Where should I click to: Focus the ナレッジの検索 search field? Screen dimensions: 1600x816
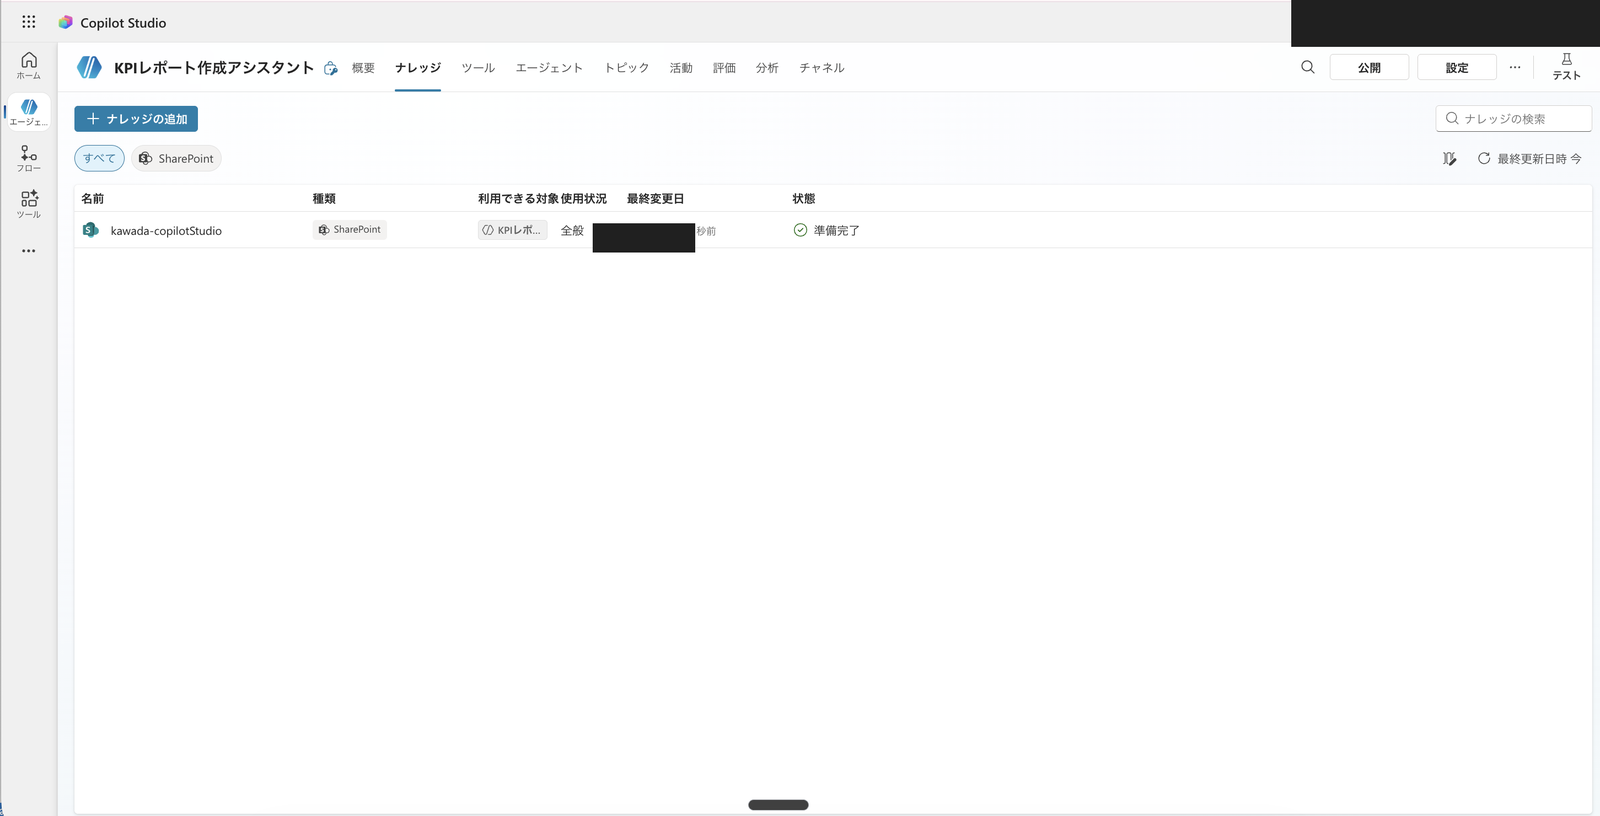click(1514, 118)
